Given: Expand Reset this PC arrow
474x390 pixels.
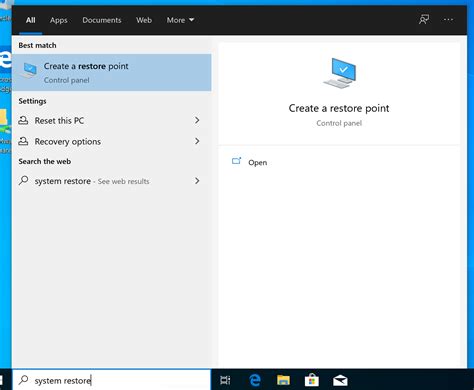Looking at the screenshot, I should tap(197, 120).
